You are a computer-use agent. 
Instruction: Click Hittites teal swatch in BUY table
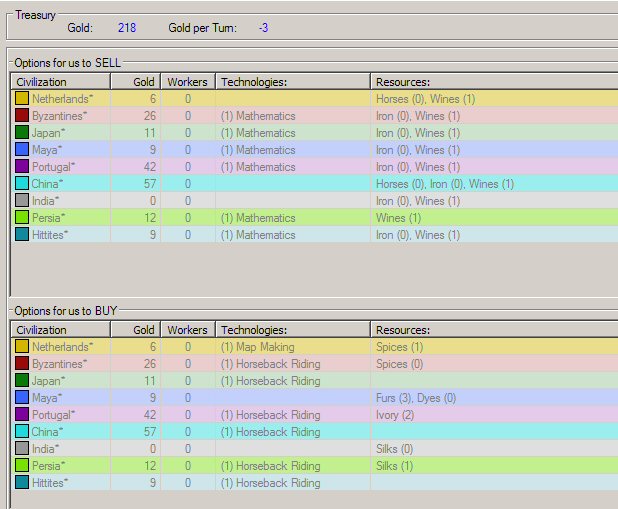coord(22,482)
